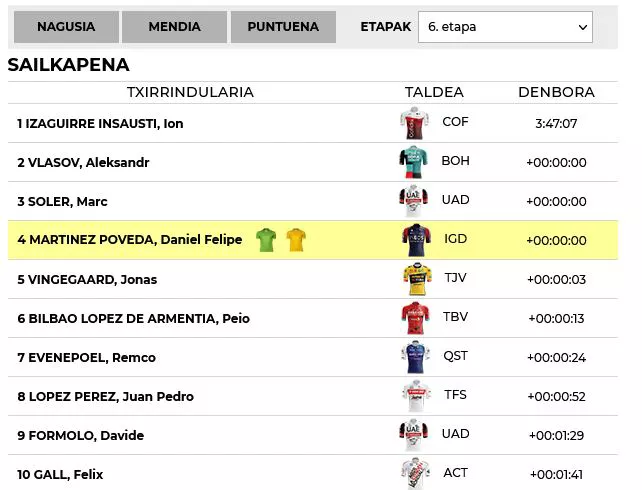642x490 pixels.
Task: Click the green jersey next to Martinez Poveda
Action: click(x=265, y=240)
